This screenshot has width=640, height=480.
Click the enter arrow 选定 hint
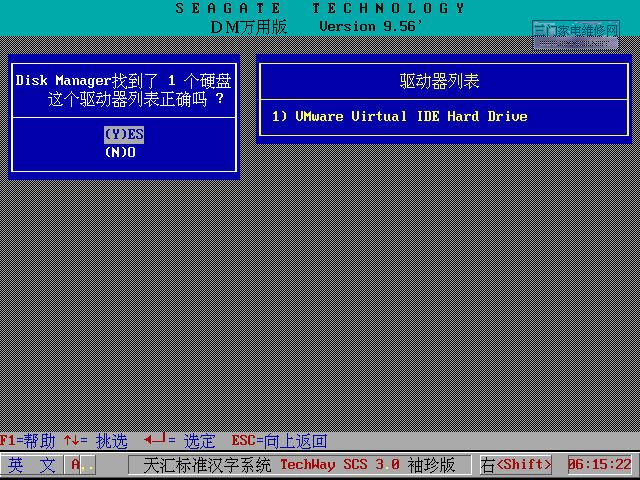pyautogui.click(x=179, y=441)
